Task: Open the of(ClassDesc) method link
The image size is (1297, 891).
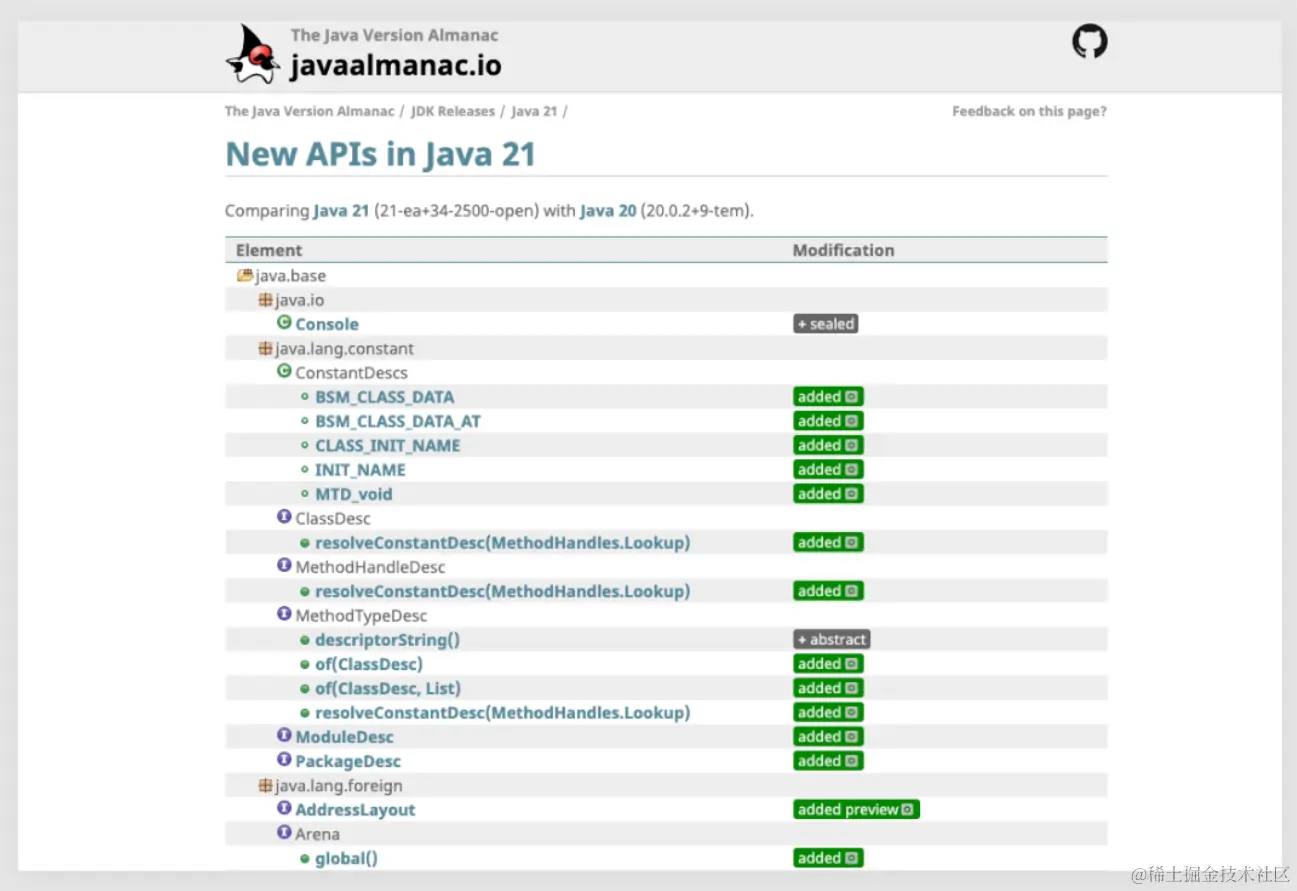Action: pos(369,664)
